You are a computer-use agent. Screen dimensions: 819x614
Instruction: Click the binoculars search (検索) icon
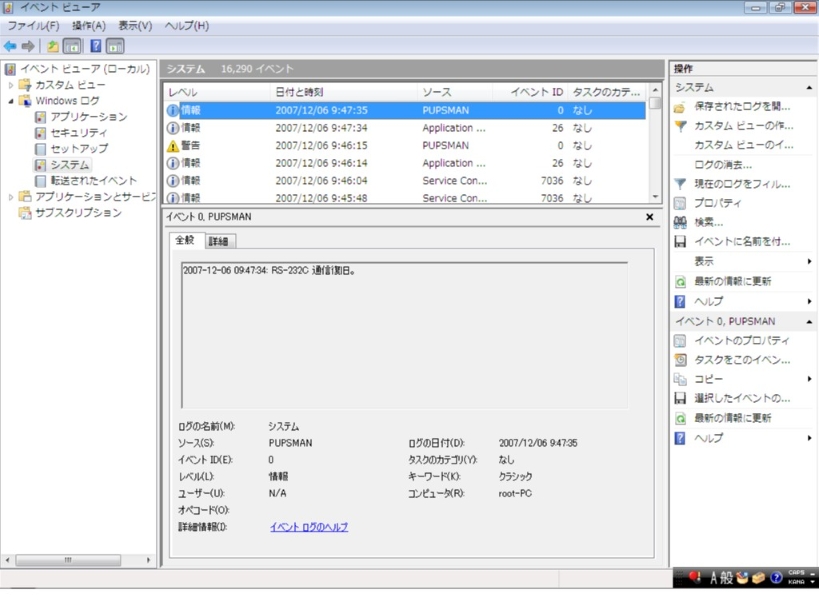680,222
